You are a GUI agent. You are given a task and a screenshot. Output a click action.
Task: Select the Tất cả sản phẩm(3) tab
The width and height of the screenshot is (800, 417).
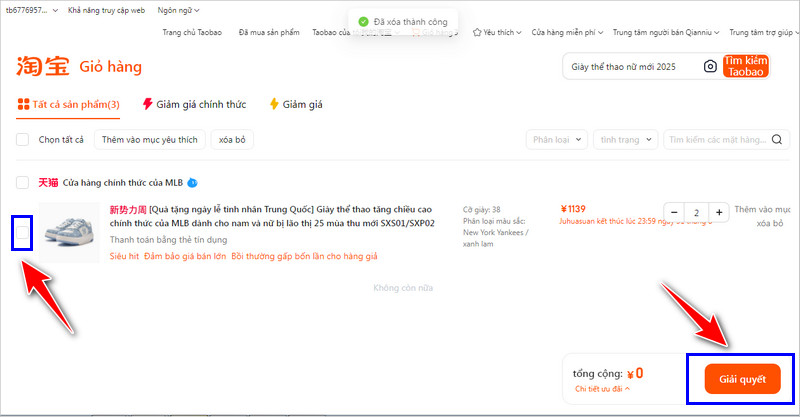pyautogui.click(x=68, y=105)
